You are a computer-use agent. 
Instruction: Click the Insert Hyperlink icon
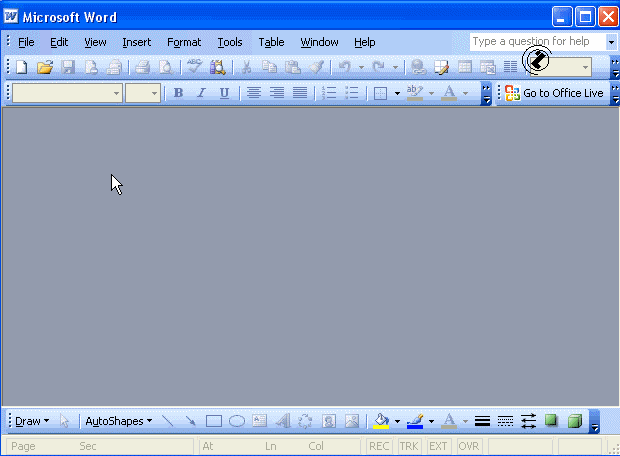(418, 67)
